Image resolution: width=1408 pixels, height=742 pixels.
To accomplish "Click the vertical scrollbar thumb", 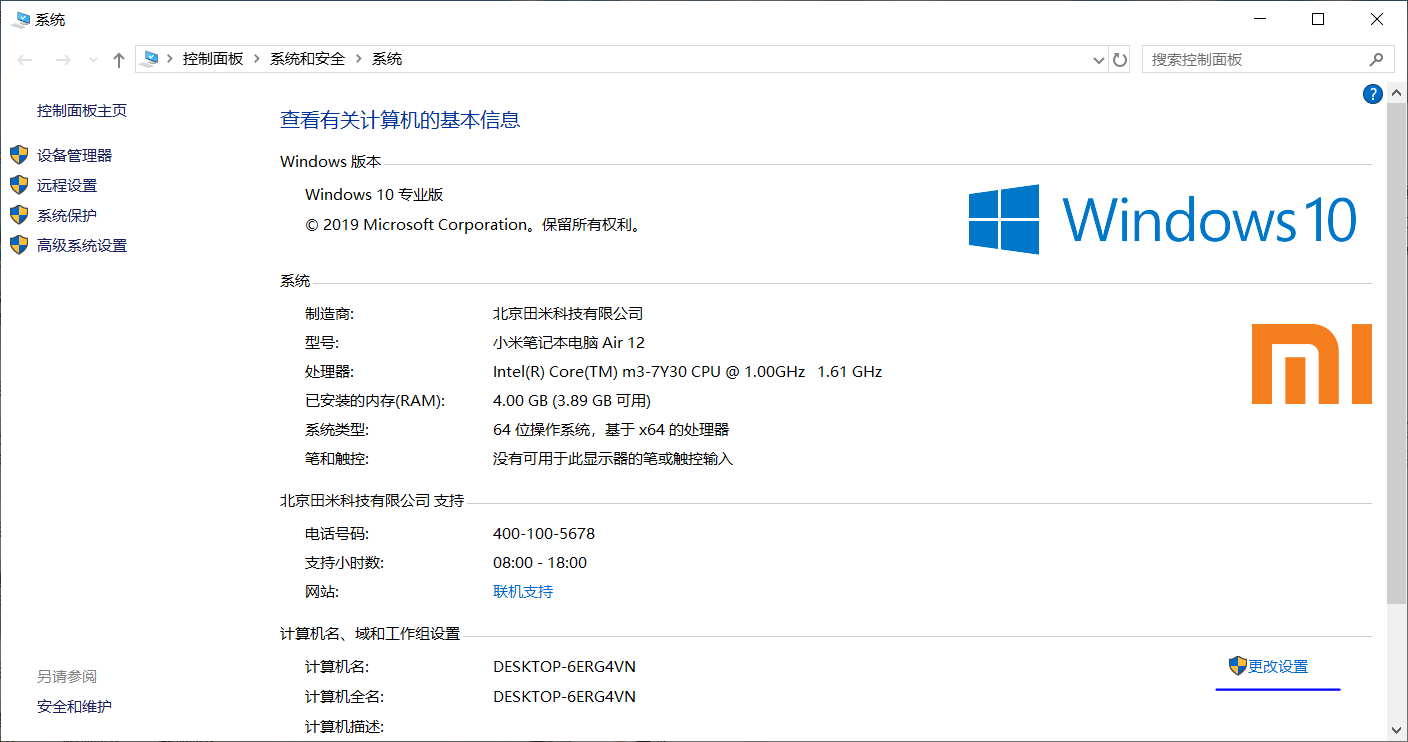I will (1396, 355).
